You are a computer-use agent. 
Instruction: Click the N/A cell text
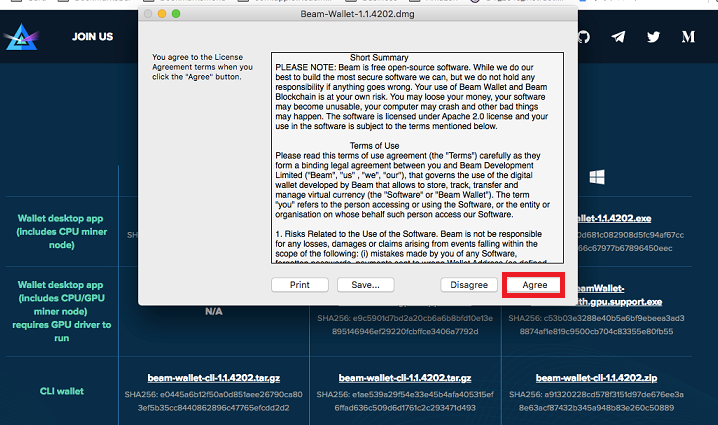click(213, 311)
